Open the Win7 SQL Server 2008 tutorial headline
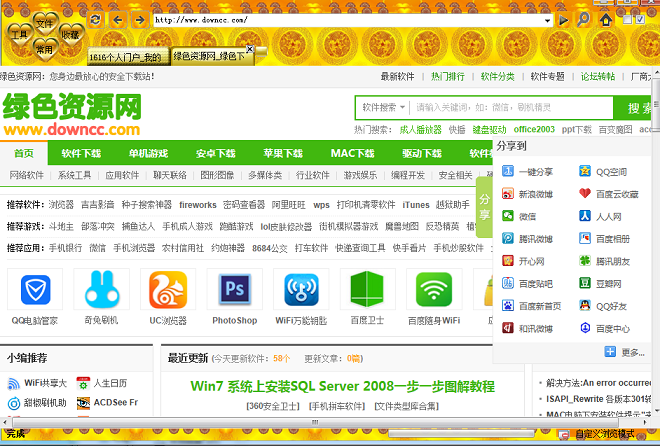Image resolution: width=660 pixels, height=446 pixels. (343, 386)
